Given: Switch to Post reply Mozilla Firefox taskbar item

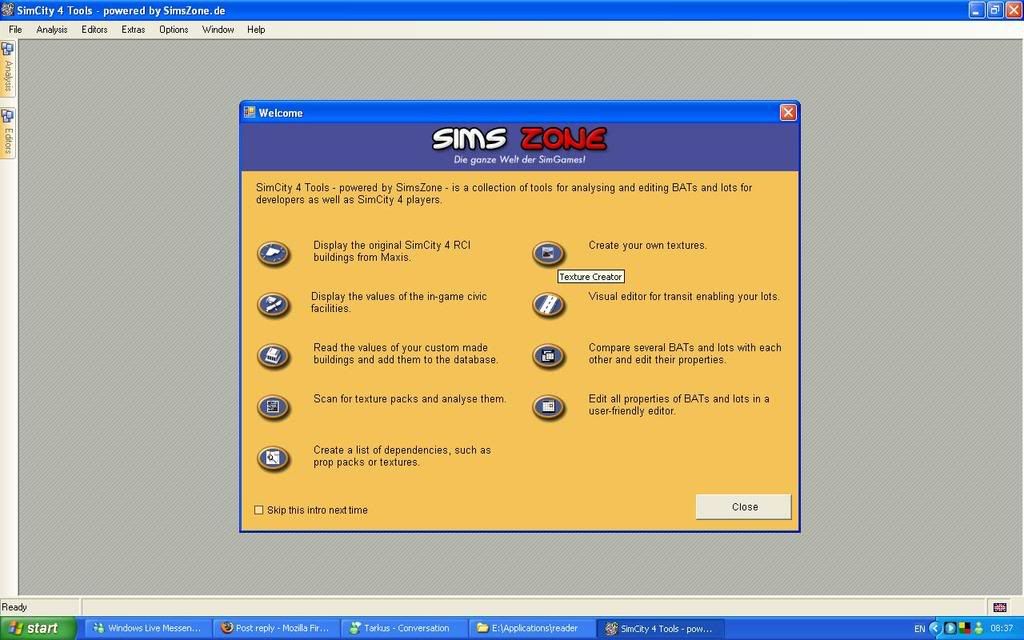Looking at the screenshot, I should tap(275, 628).
